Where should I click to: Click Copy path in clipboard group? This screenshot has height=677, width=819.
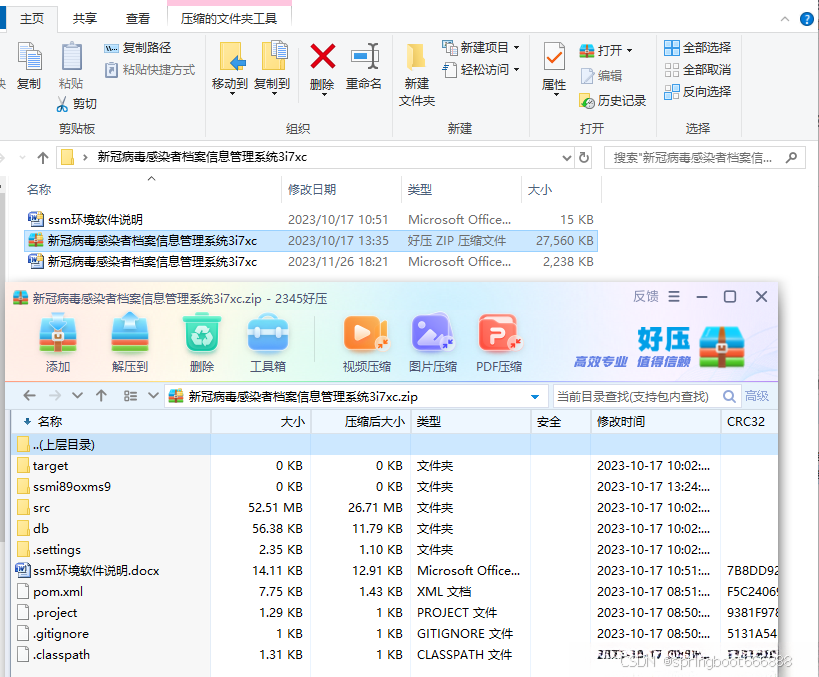138,48
